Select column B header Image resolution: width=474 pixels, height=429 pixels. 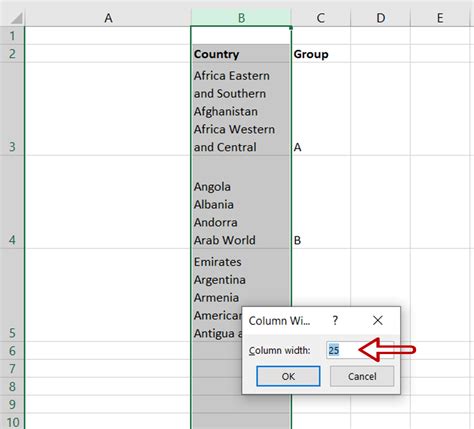241,18
